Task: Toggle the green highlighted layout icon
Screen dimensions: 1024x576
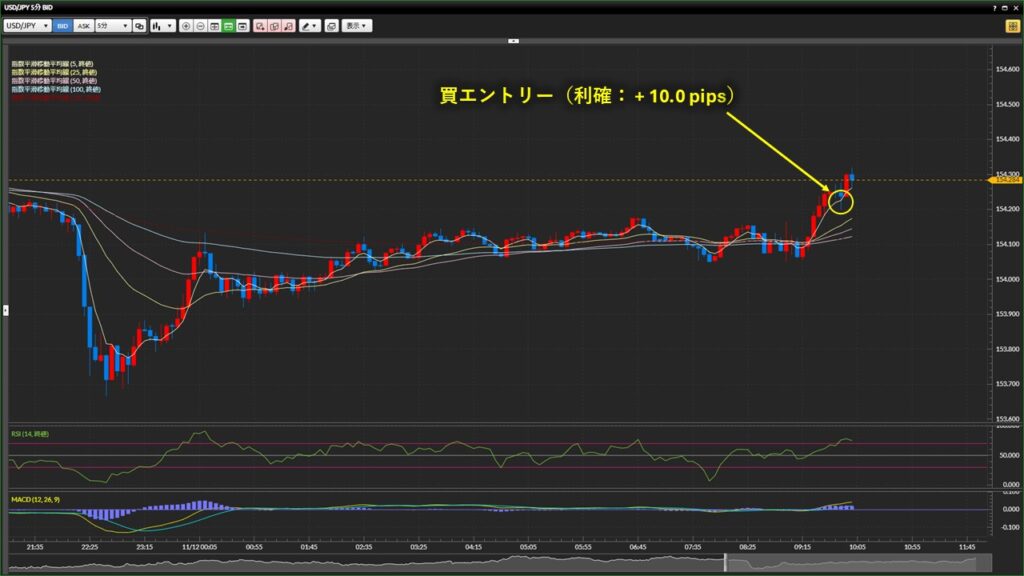Action: pos(229,25)
